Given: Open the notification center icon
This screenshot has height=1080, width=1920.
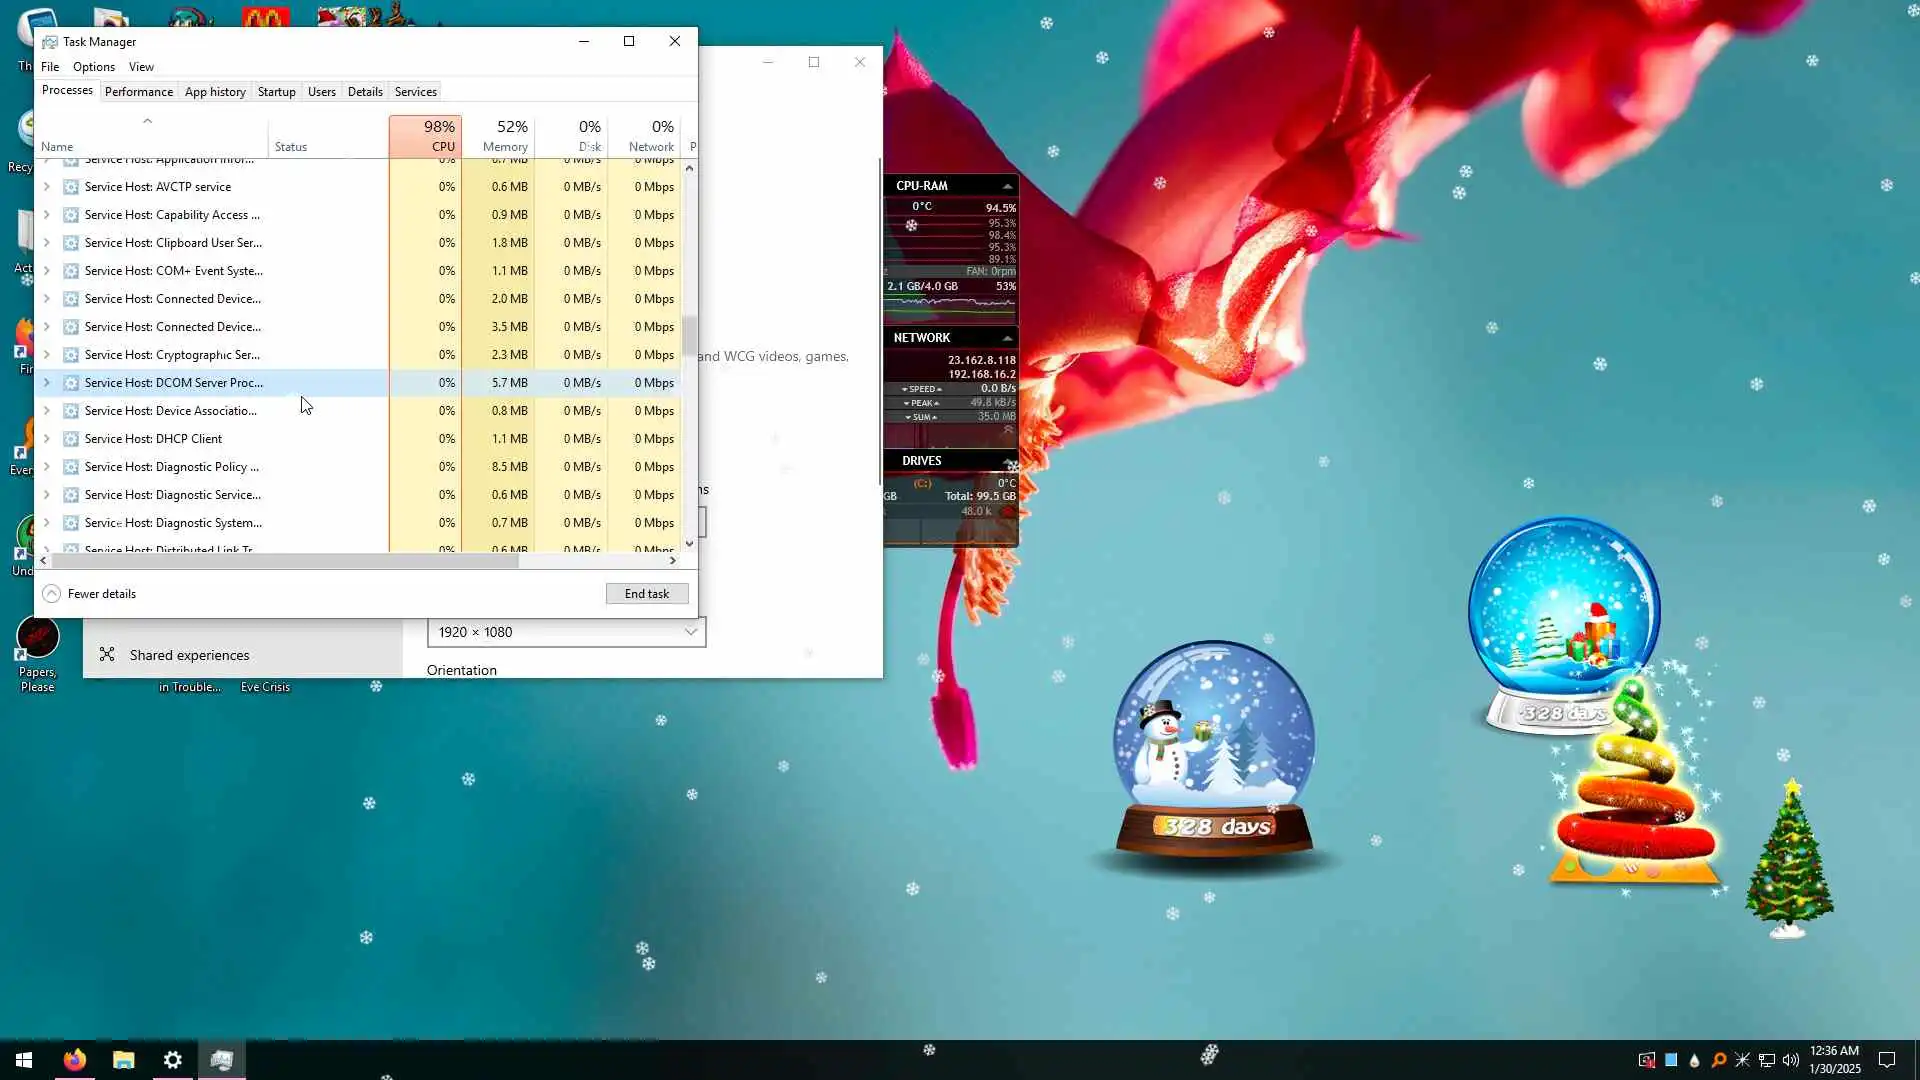Looking at the screenshot, I should click(x=1887, y=1060).
